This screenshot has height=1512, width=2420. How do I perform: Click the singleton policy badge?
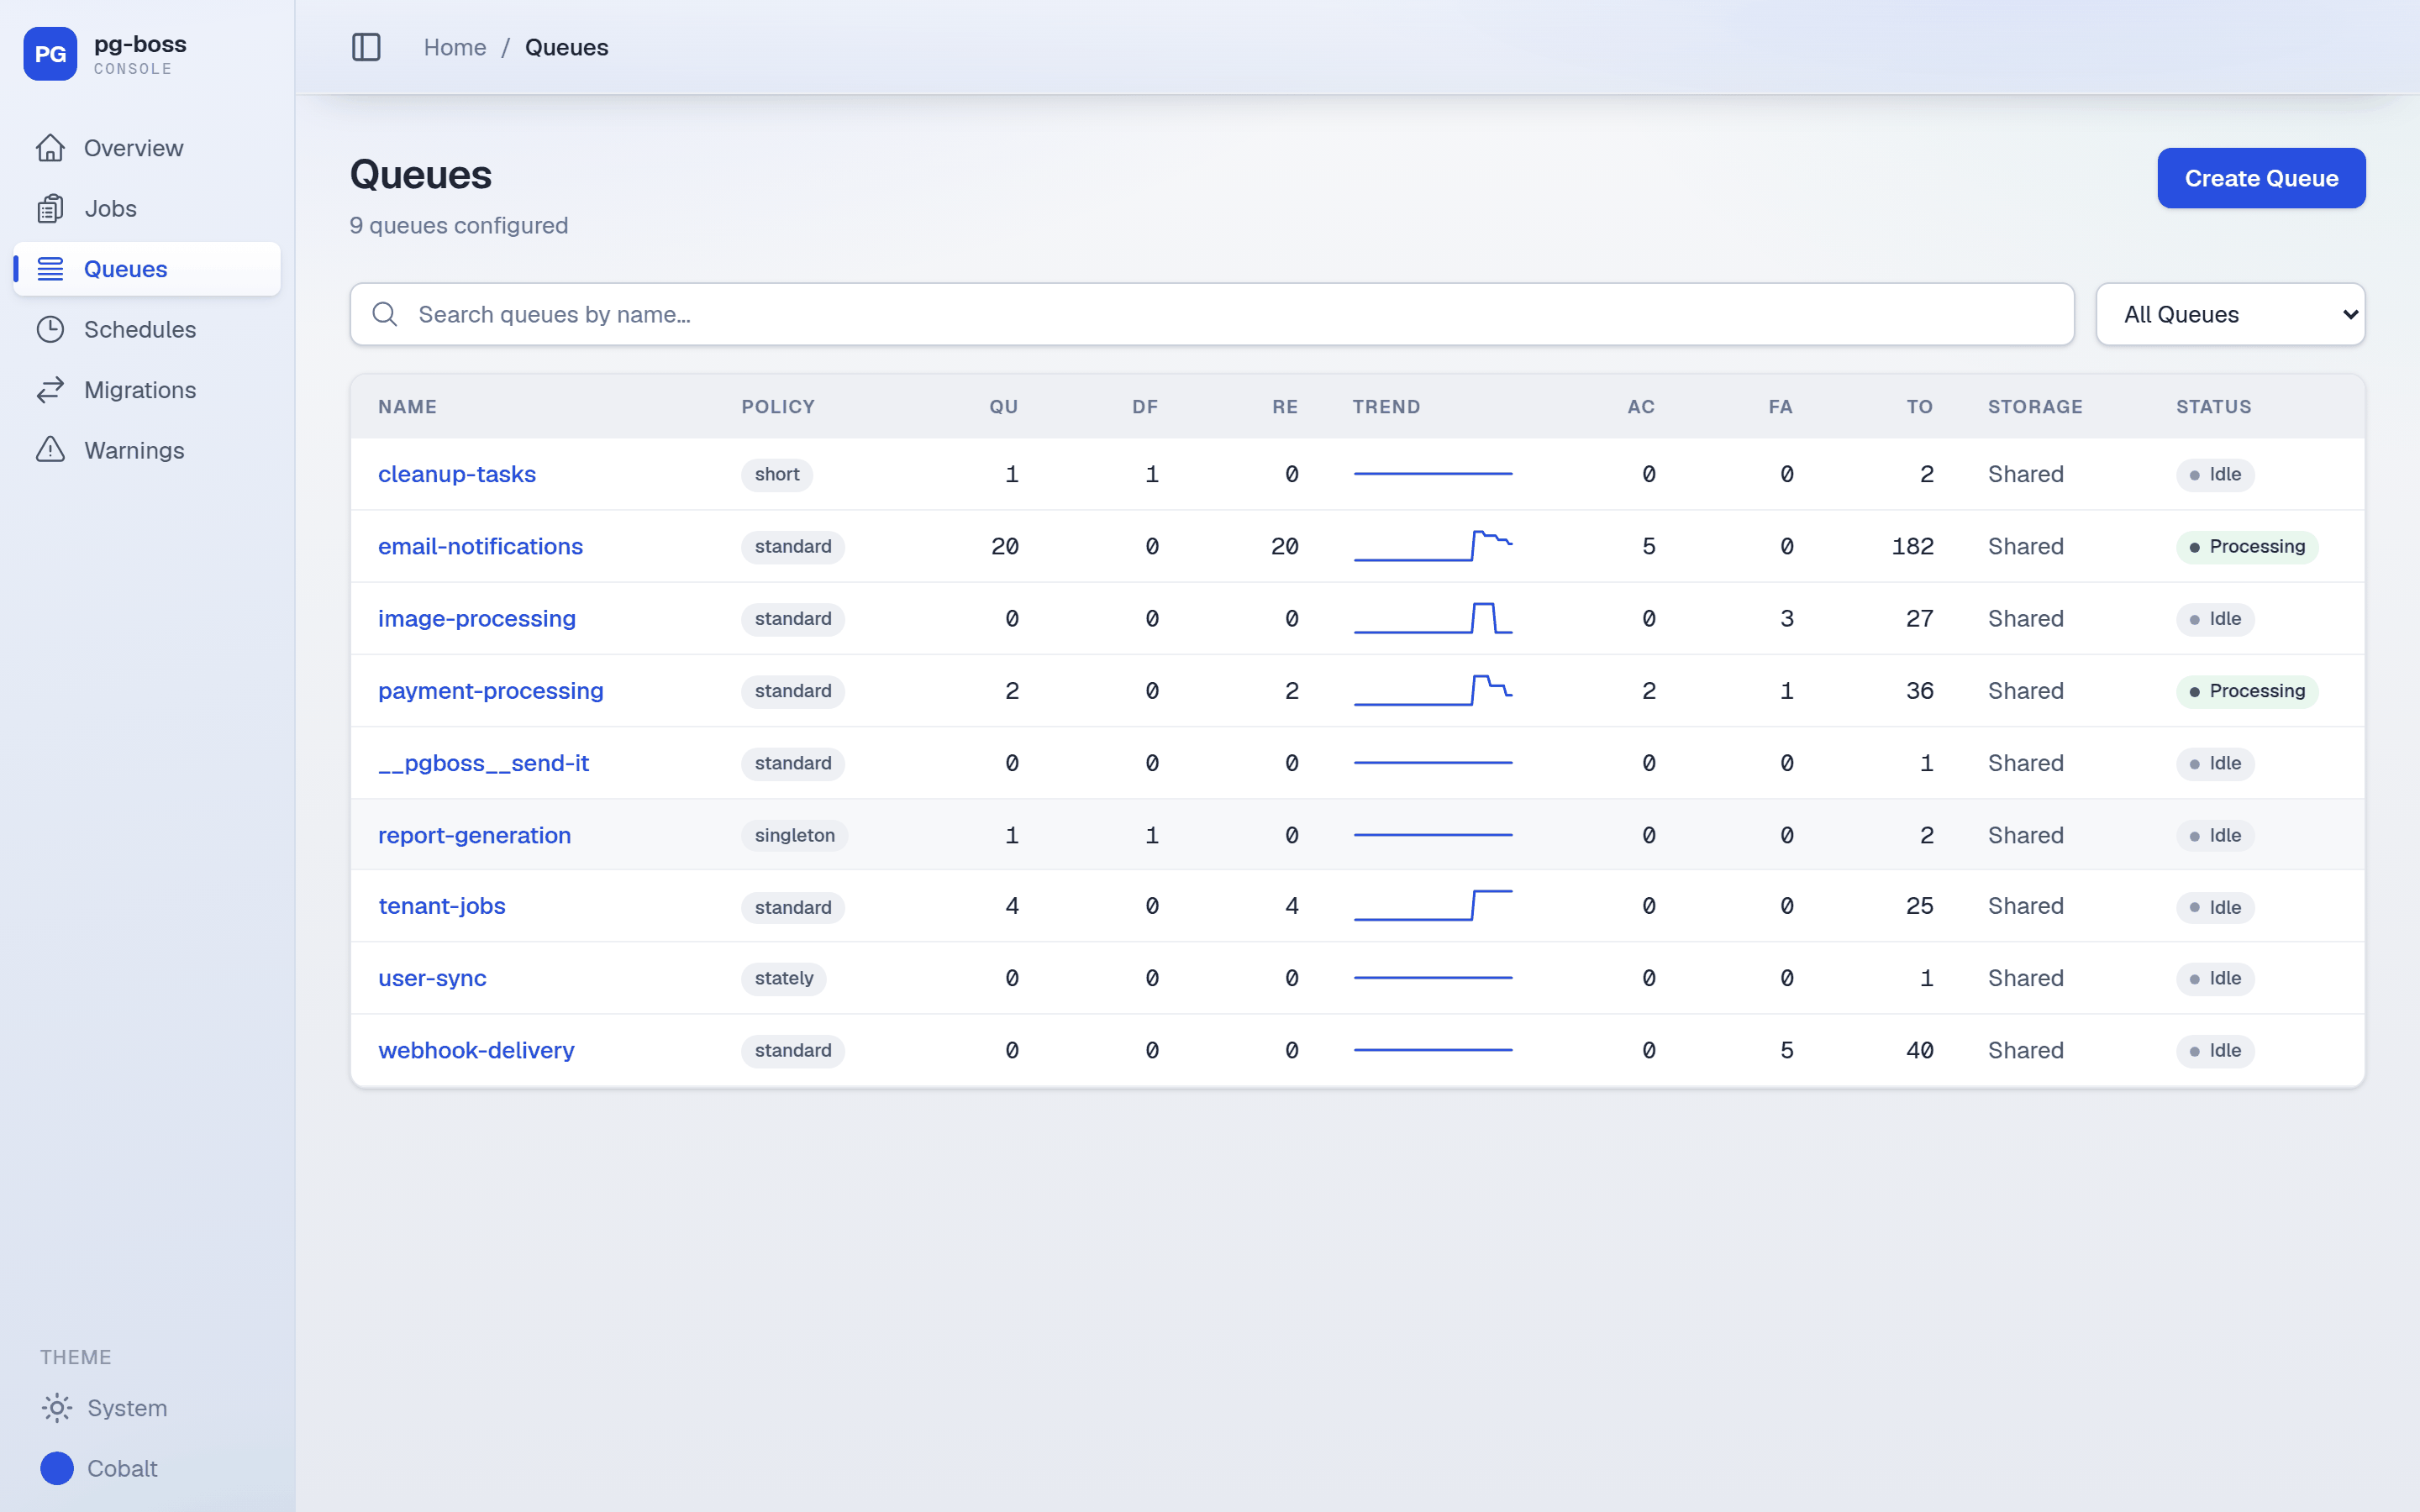point(795,835)
